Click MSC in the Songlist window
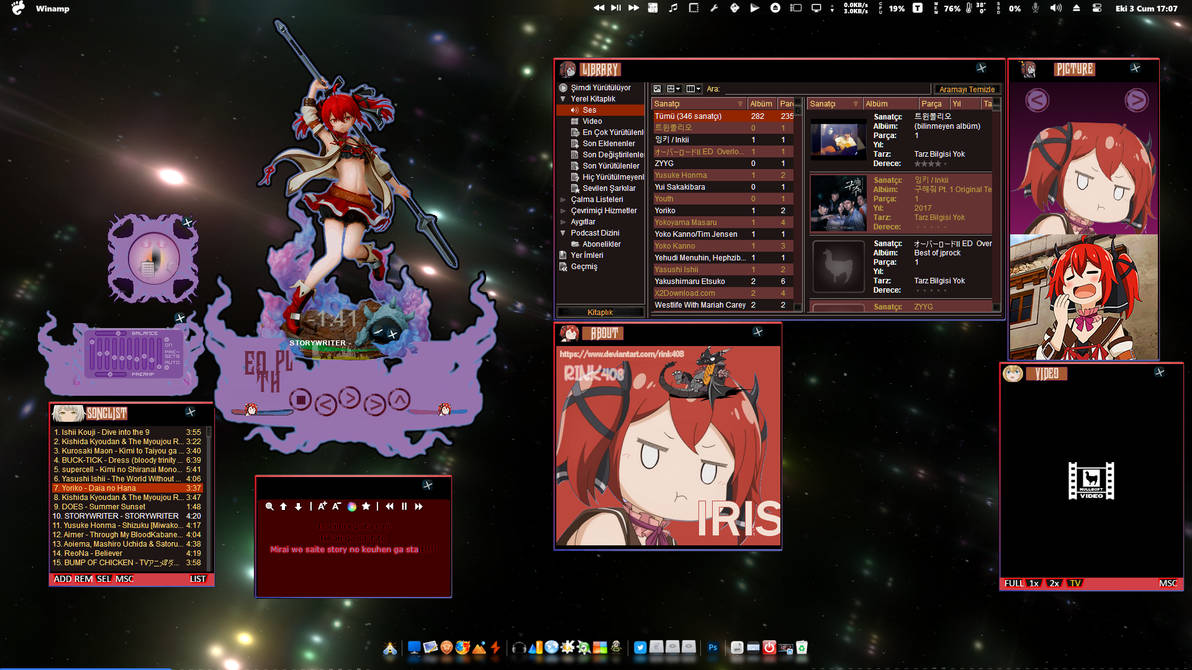 (125, 580)
